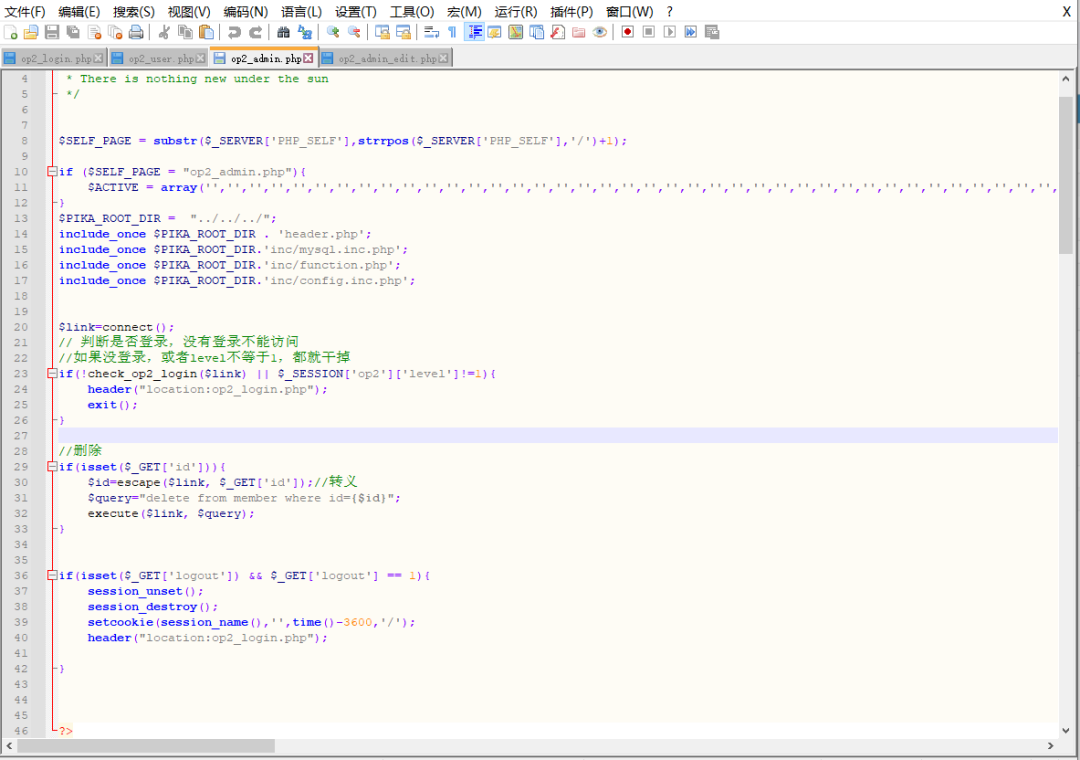Open the 语言(L) menu

point(301,12)
